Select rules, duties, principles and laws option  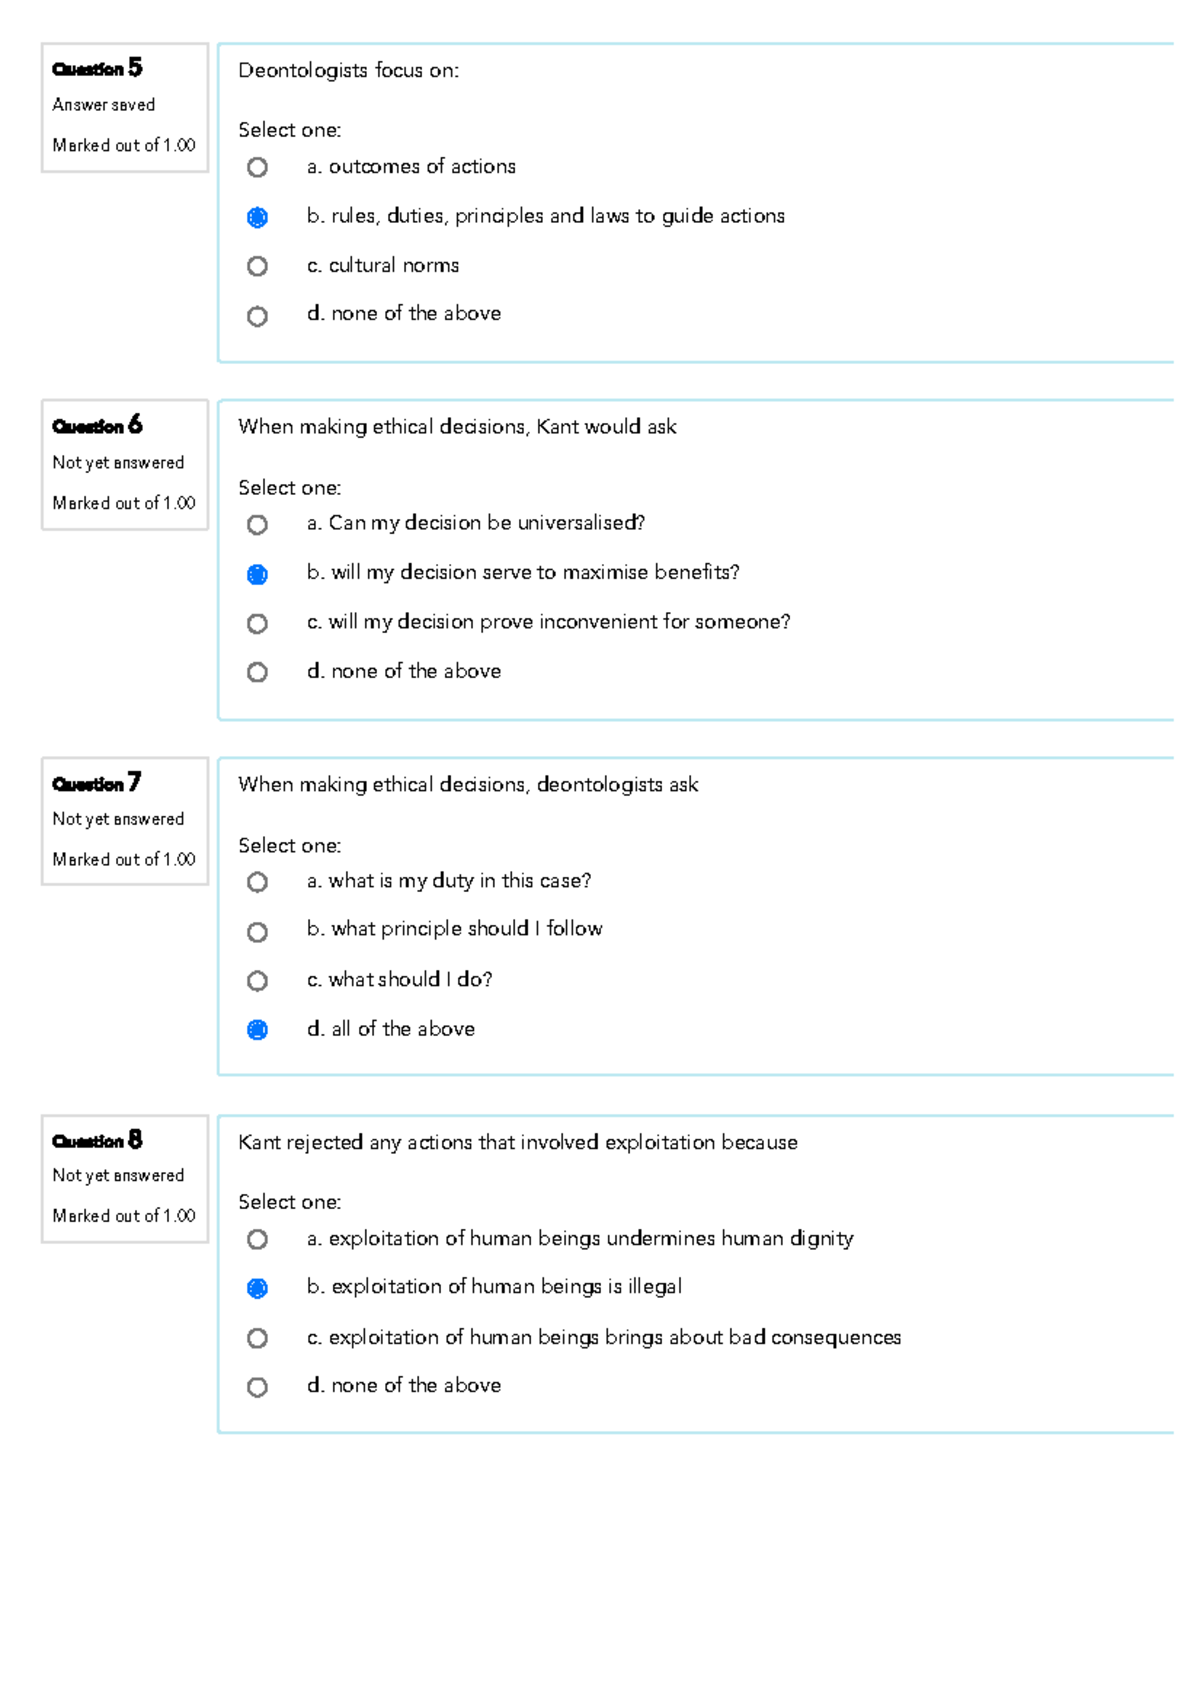tap(258, 217)
